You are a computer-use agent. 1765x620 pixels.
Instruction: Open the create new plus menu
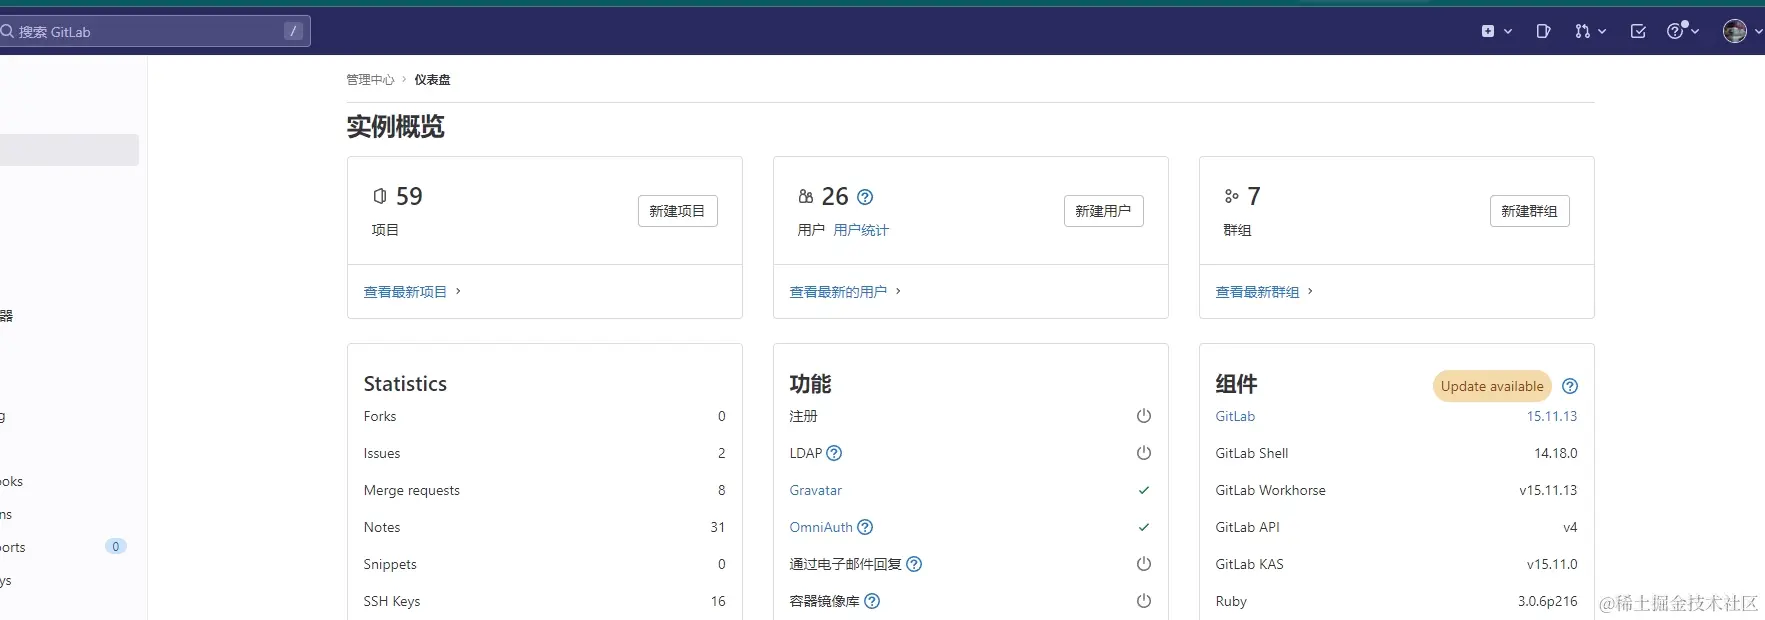click(1496, 31)
